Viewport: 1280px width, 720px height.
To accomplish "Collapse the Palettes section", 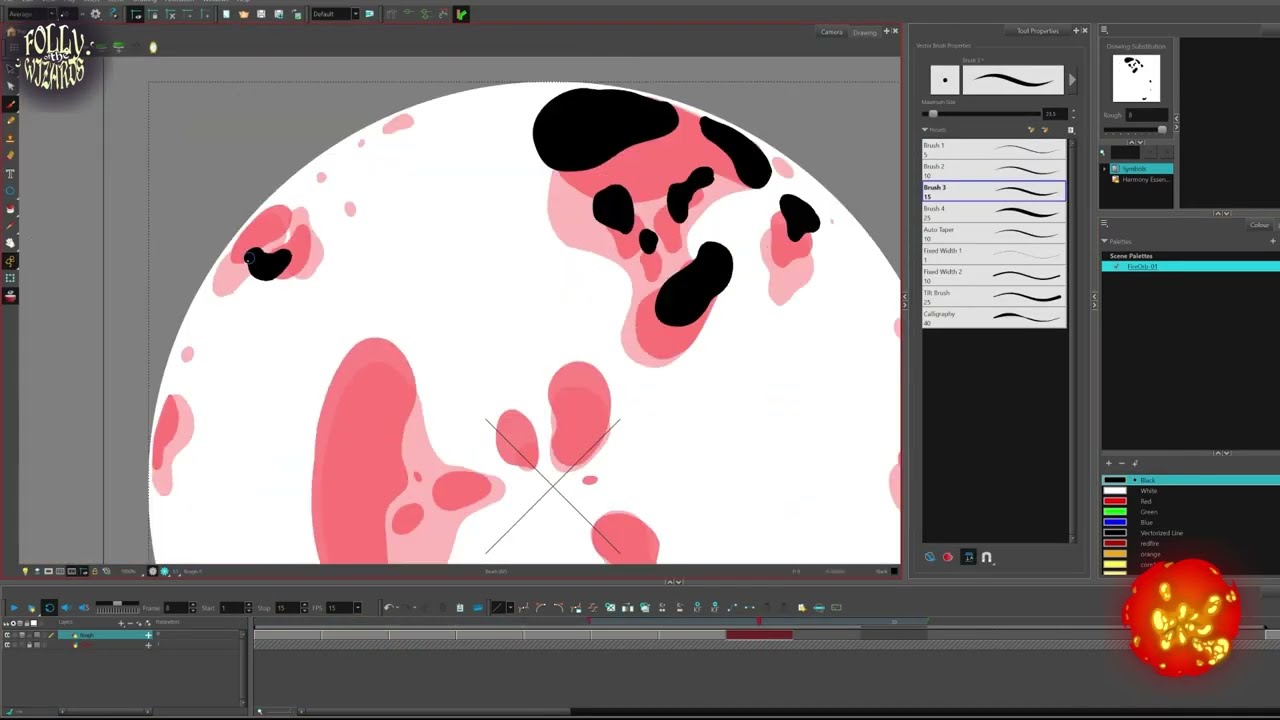I will (x=1105, y=241).
